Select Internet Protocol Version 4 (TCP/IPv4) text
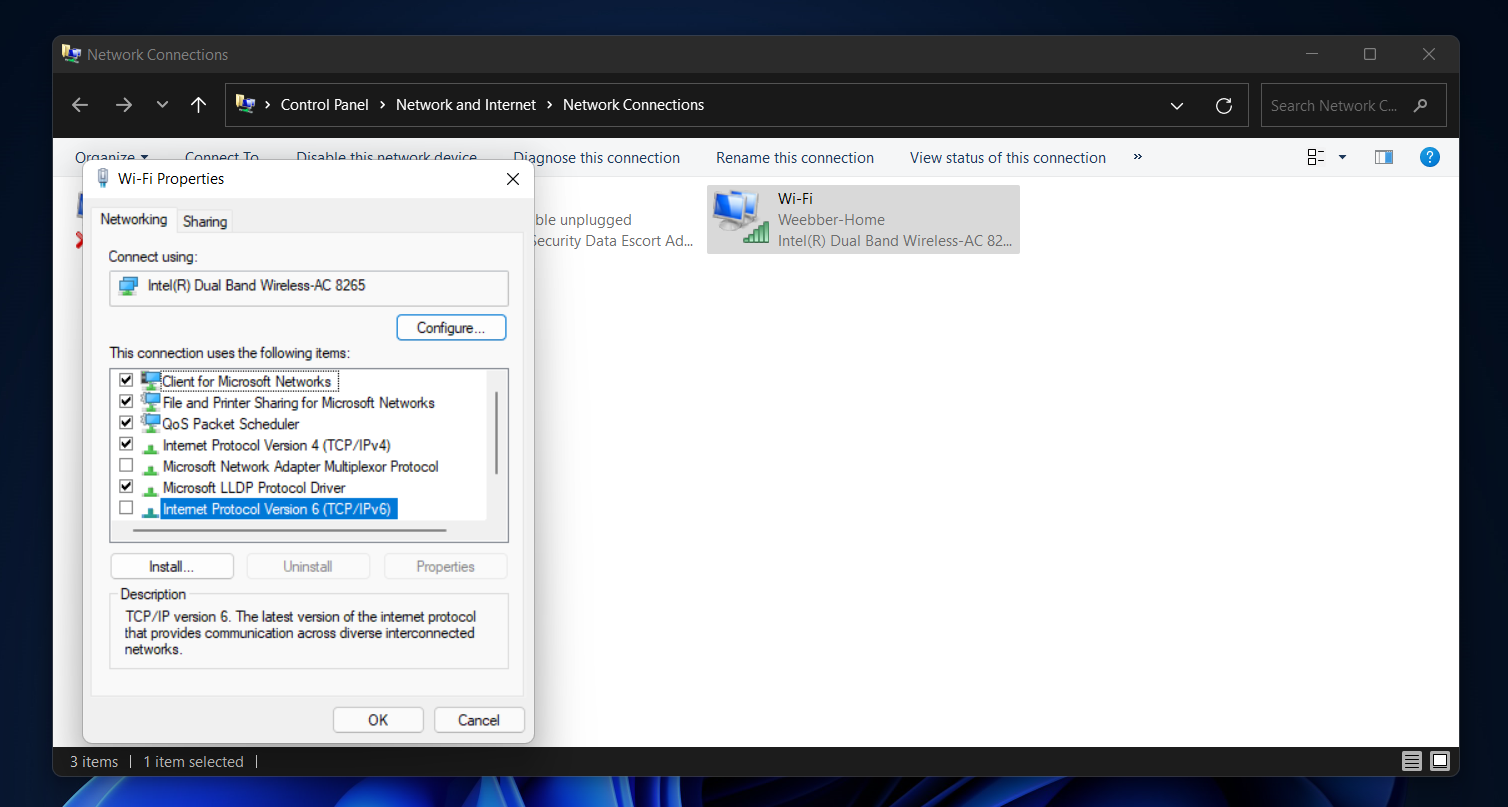This screenshot has width=1508, height=807. coord(276,445)
